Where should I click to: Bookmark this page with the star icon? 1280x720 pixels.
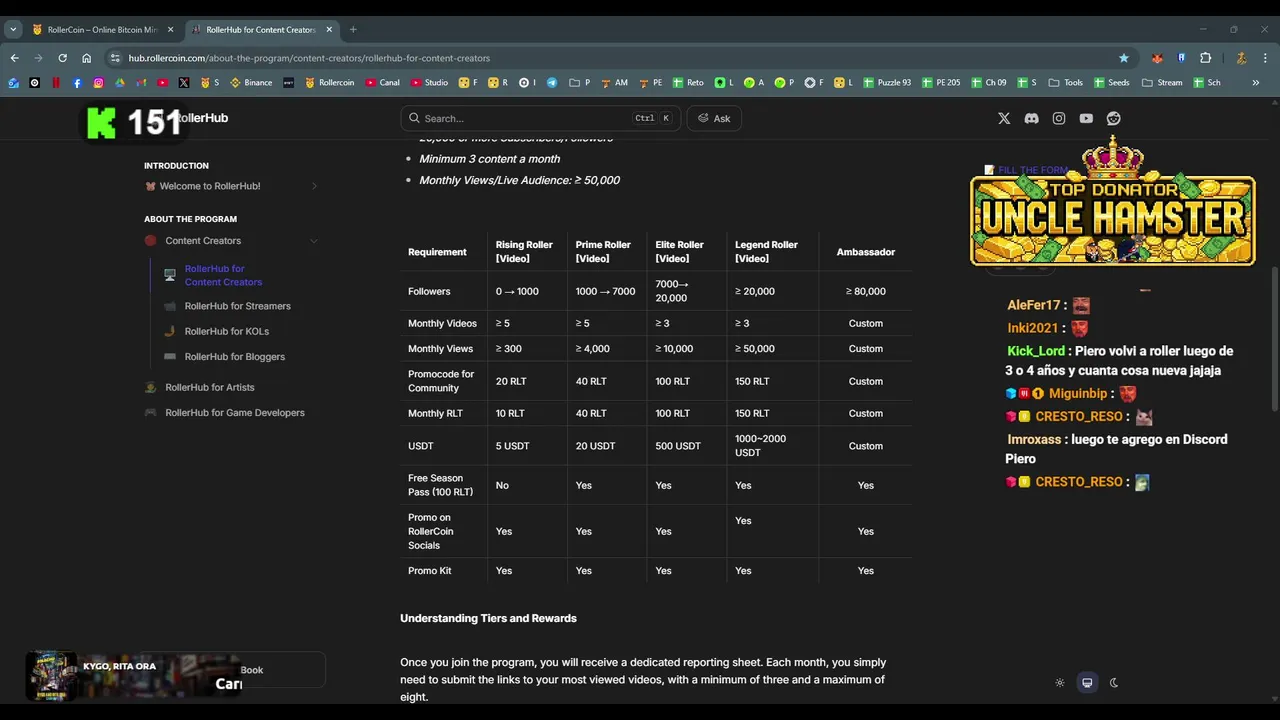pyautogui.click(x=1124, y=58)
